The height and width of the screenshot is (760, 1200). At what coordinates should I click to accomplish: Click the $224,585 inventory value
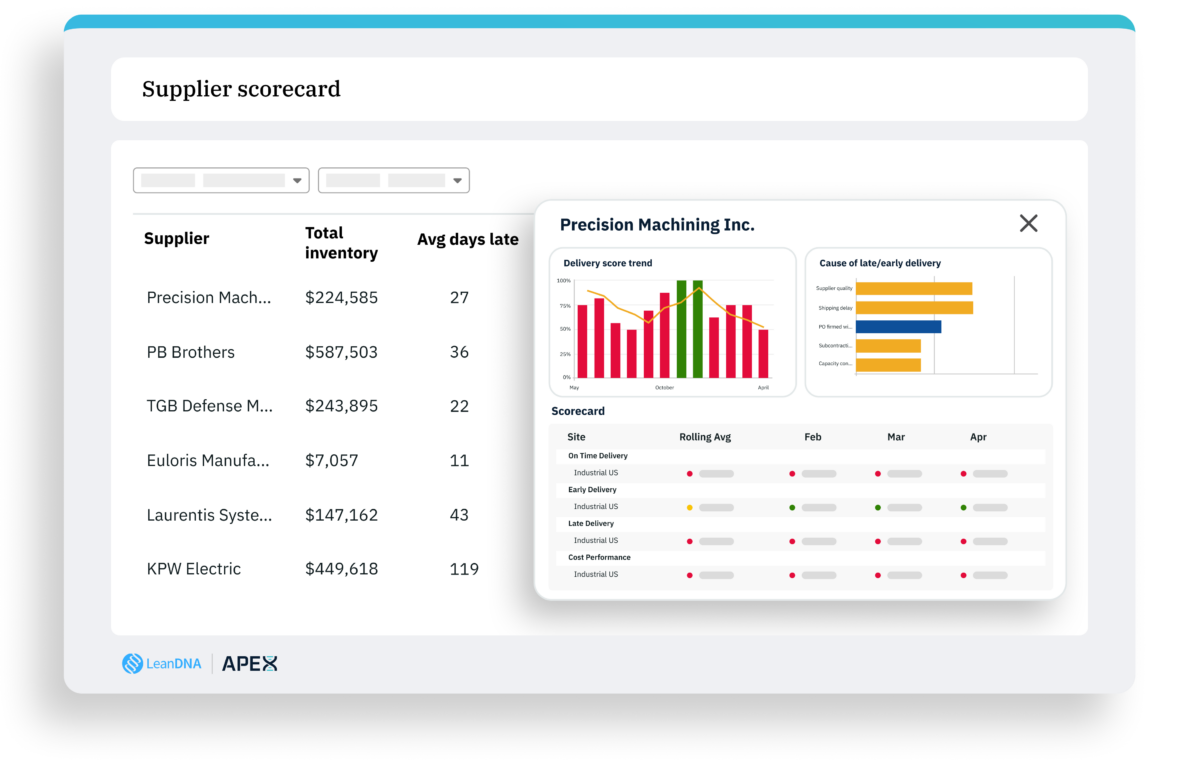[341, 297]
